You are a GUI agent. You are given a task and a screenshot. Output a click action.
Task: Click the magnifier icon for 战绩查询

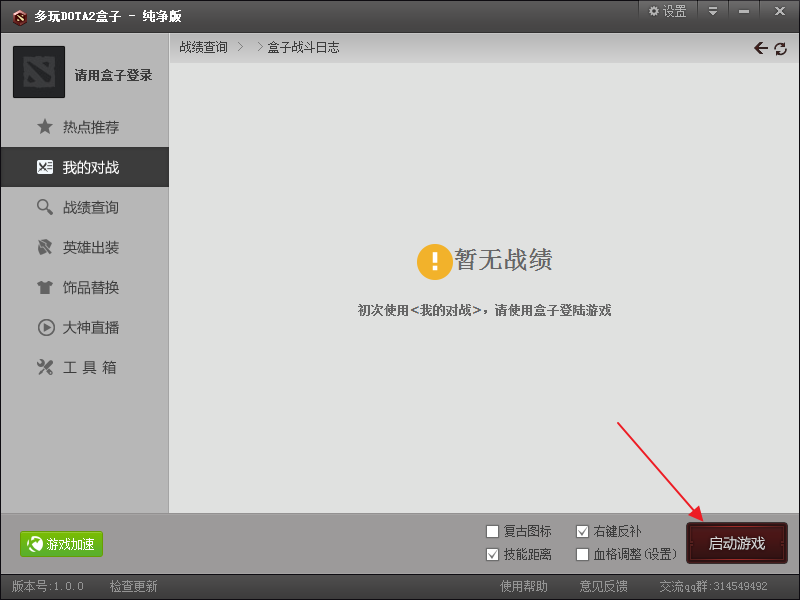point(45,207)
